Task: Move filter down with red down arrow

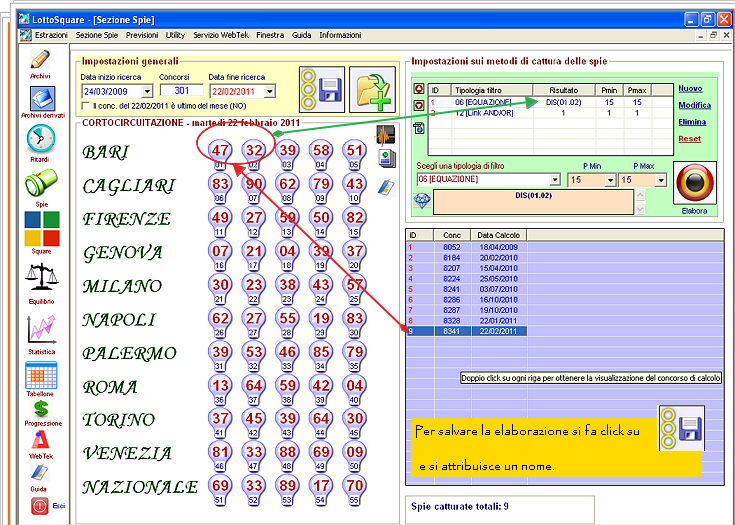Action: tap(419, 105)
